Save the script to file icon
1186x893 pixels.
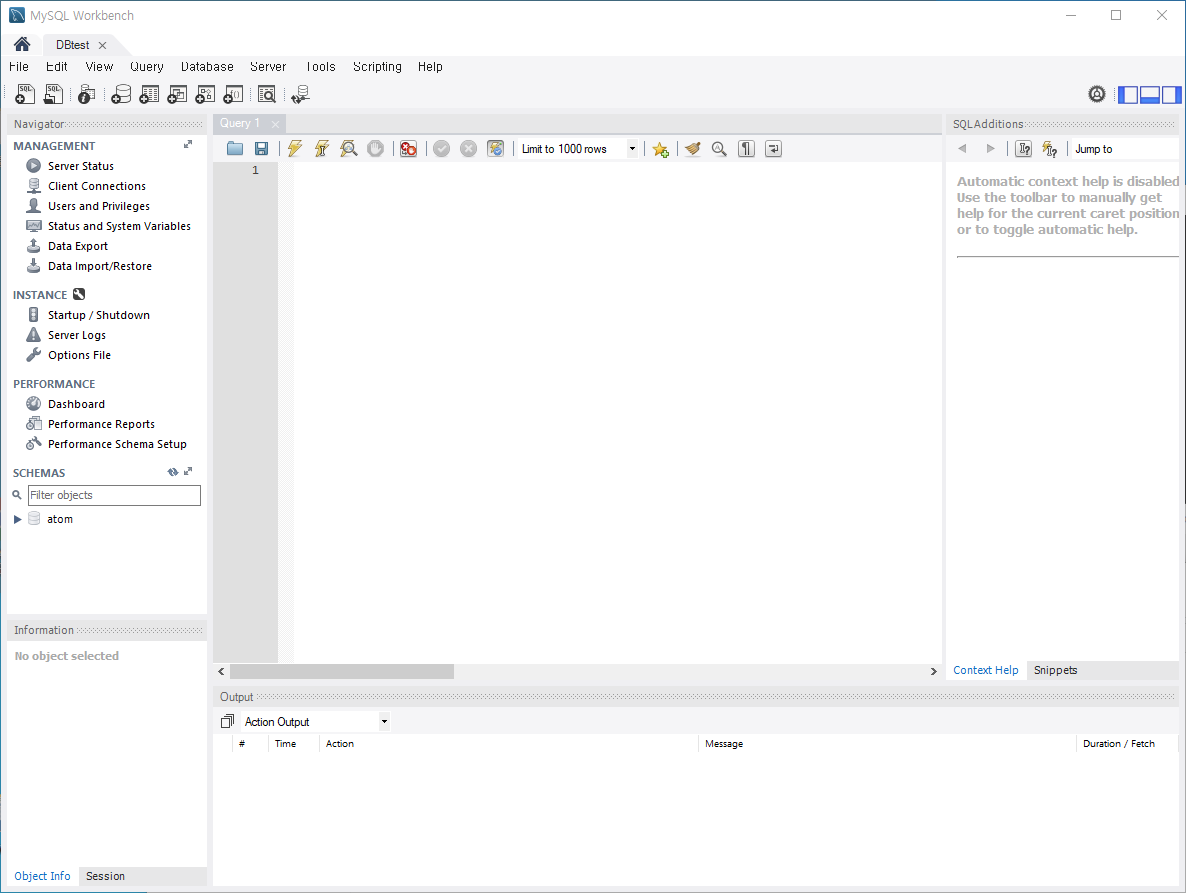click(x=261, y=149)
